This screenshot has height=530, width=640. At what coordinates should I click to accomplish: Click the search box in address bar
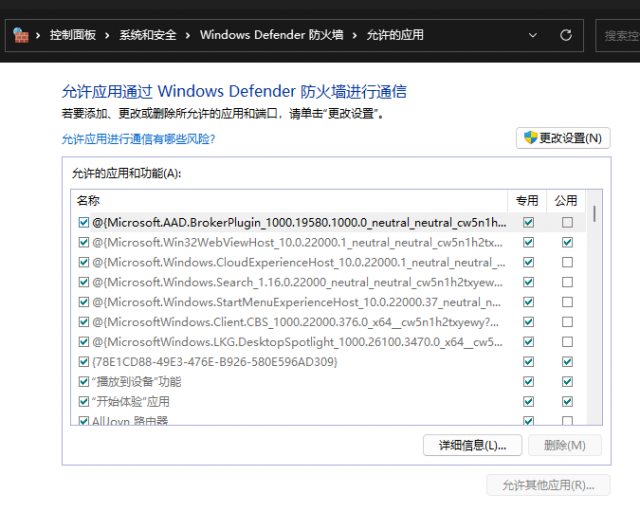click(x=620, y=35)
